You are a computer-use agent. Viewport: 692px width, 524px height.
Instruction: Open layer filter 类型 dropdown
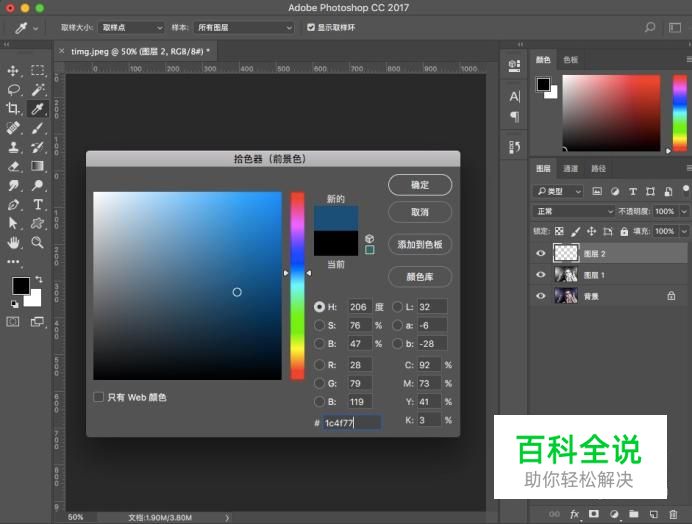tap(558, 191)
